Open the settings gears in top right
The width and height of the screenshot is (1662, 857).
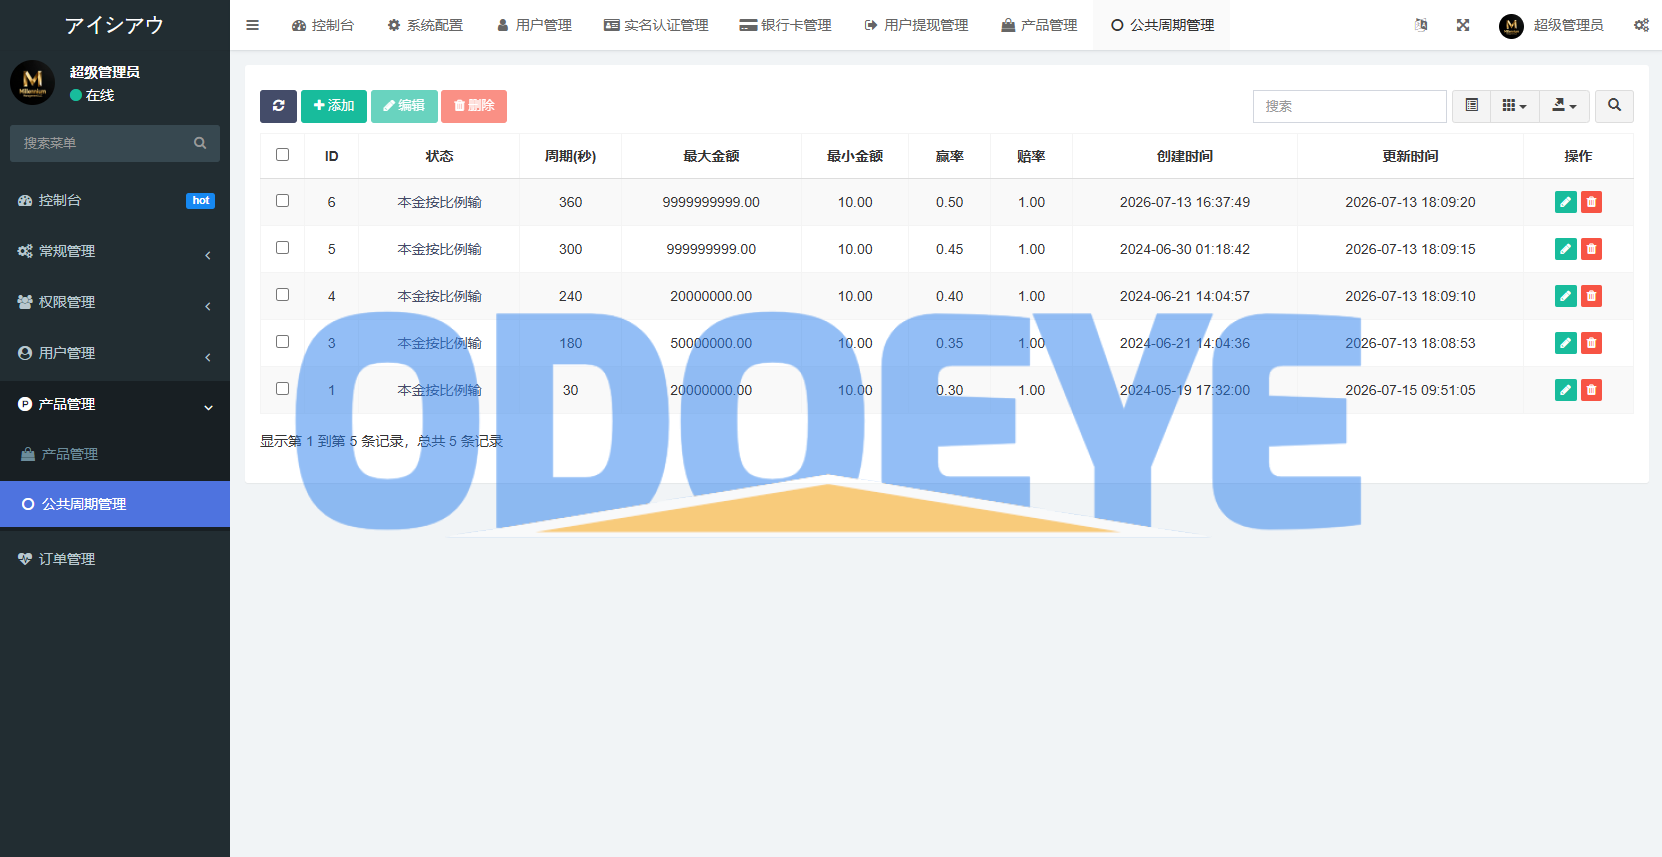(1641, 25)
